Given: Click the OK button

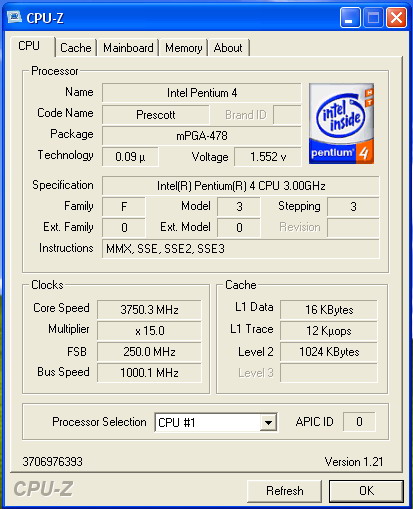Looking at the screenshot, I should pyautogui.click(x=366, y=491).
